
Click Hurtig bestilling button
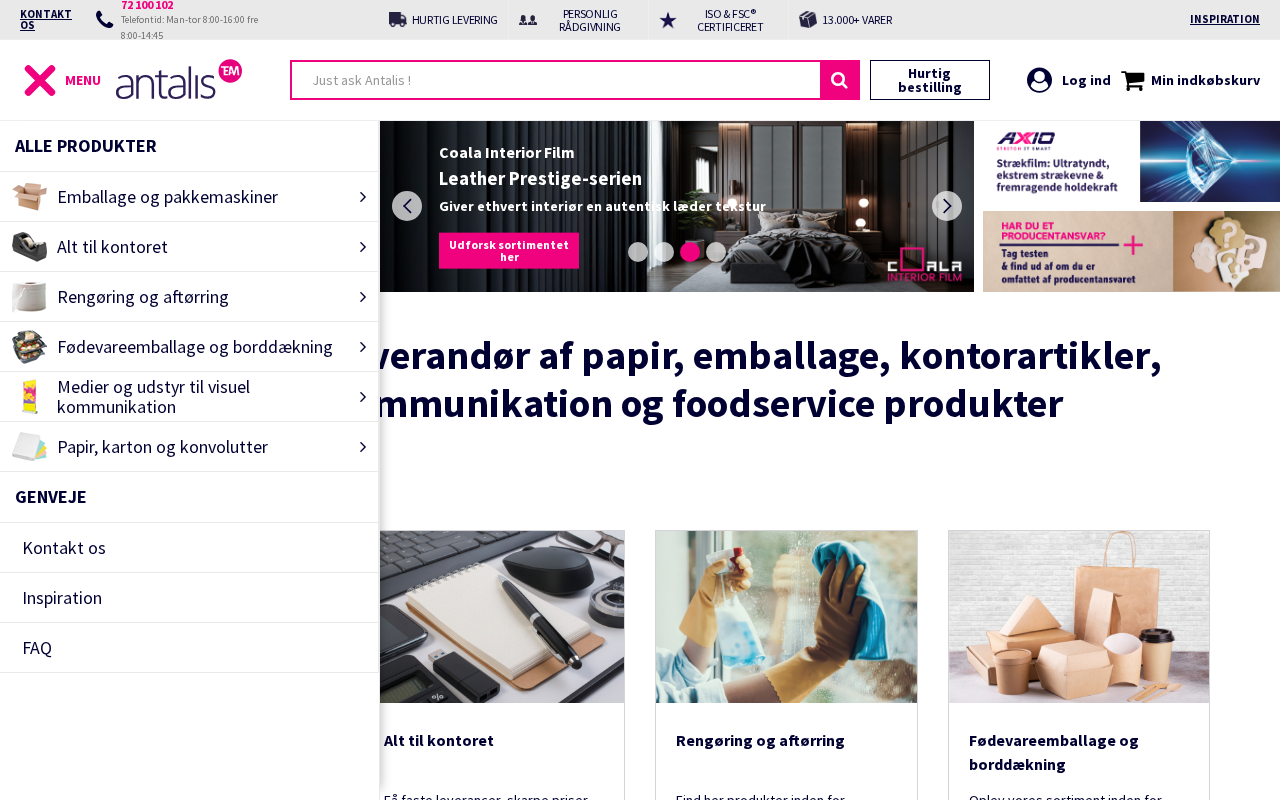pos(930,80)
